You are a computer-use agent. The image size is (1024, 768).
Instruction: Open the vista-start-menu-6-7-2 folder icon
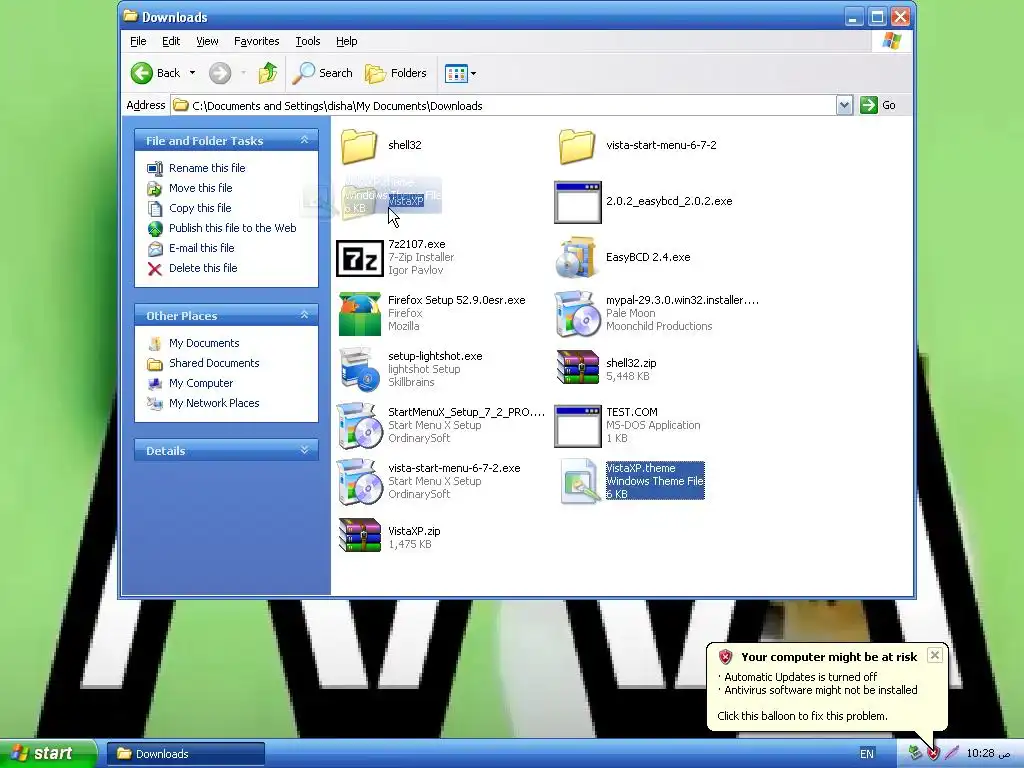577,145
